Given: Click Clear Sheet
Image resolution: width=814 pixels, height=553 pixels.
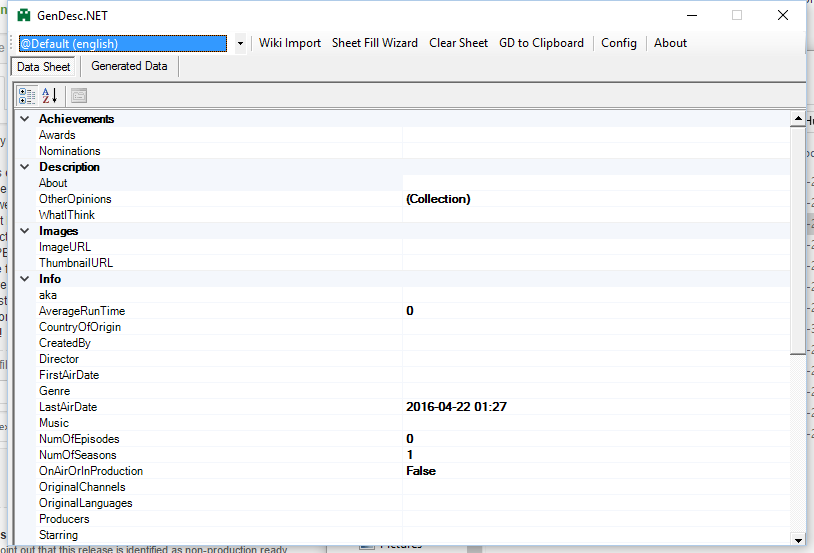Looking at the screenshot, I should [458, 43].
